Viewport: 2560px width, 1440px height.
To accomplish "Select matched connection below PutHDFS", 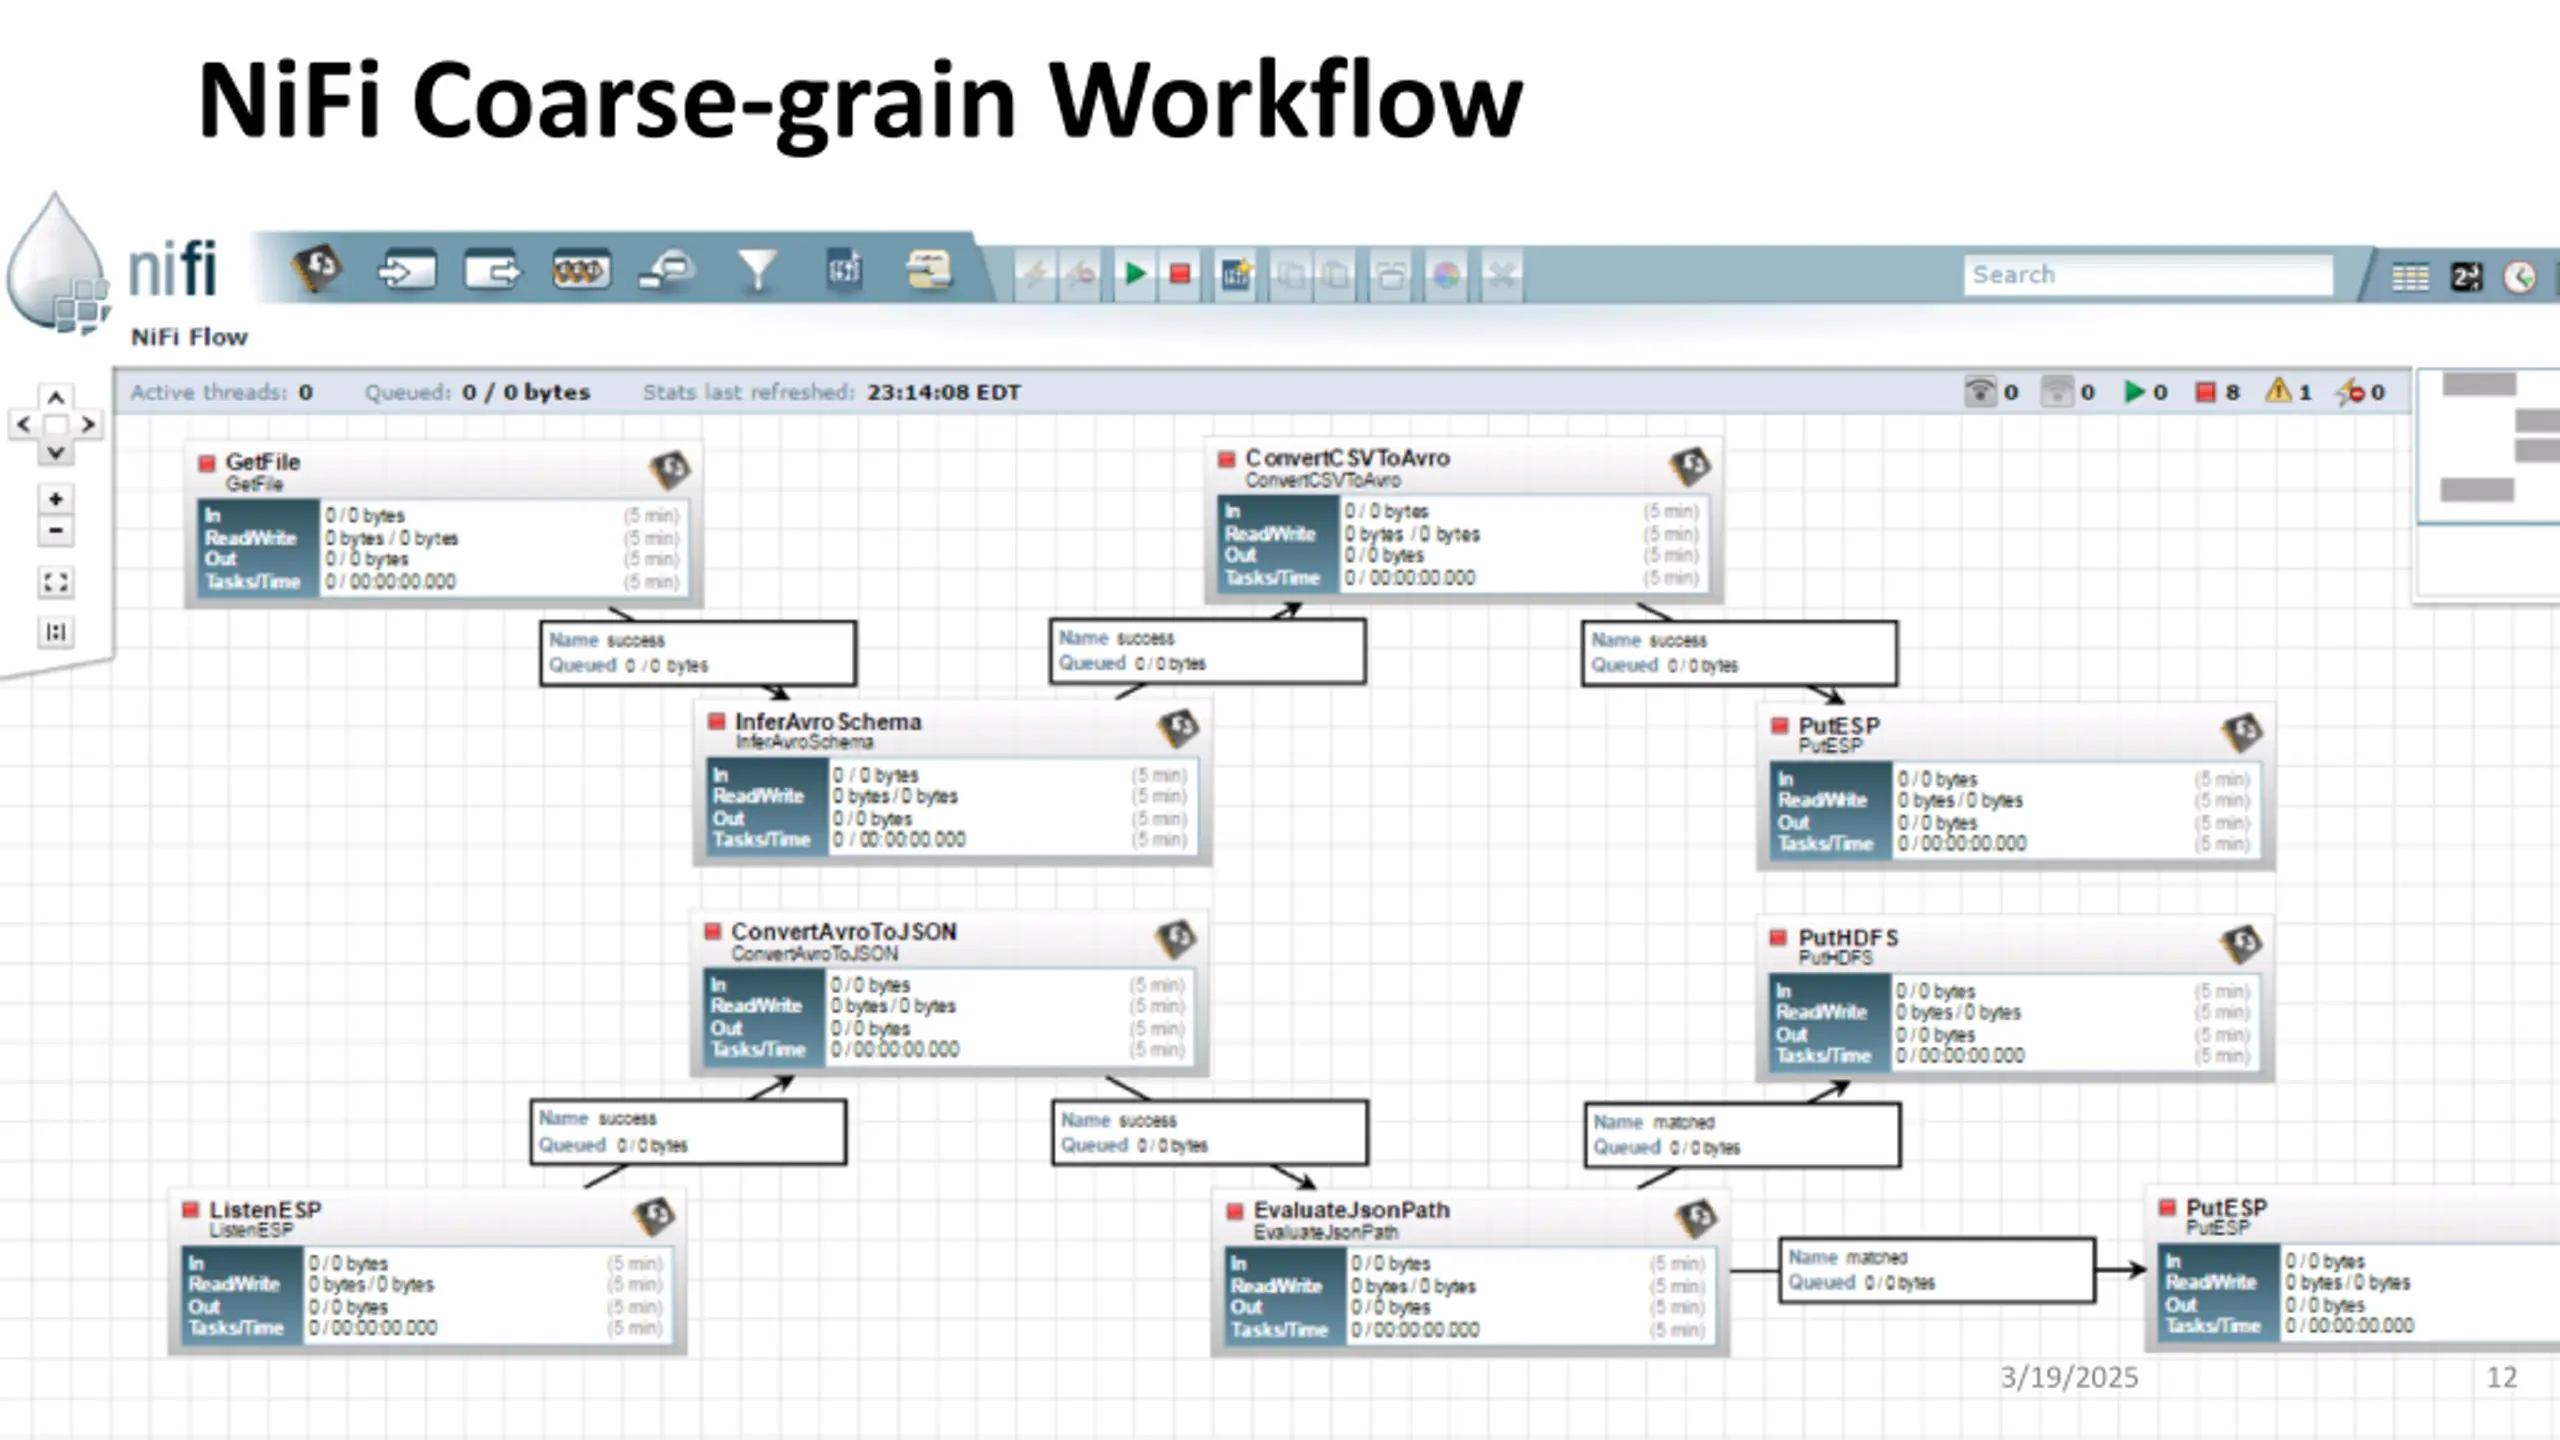I will click(1743, 1135).
